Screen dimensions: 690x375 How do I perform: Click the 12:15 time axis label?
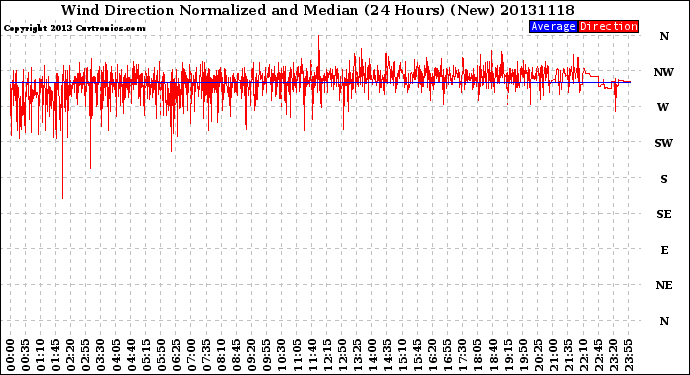327,355
